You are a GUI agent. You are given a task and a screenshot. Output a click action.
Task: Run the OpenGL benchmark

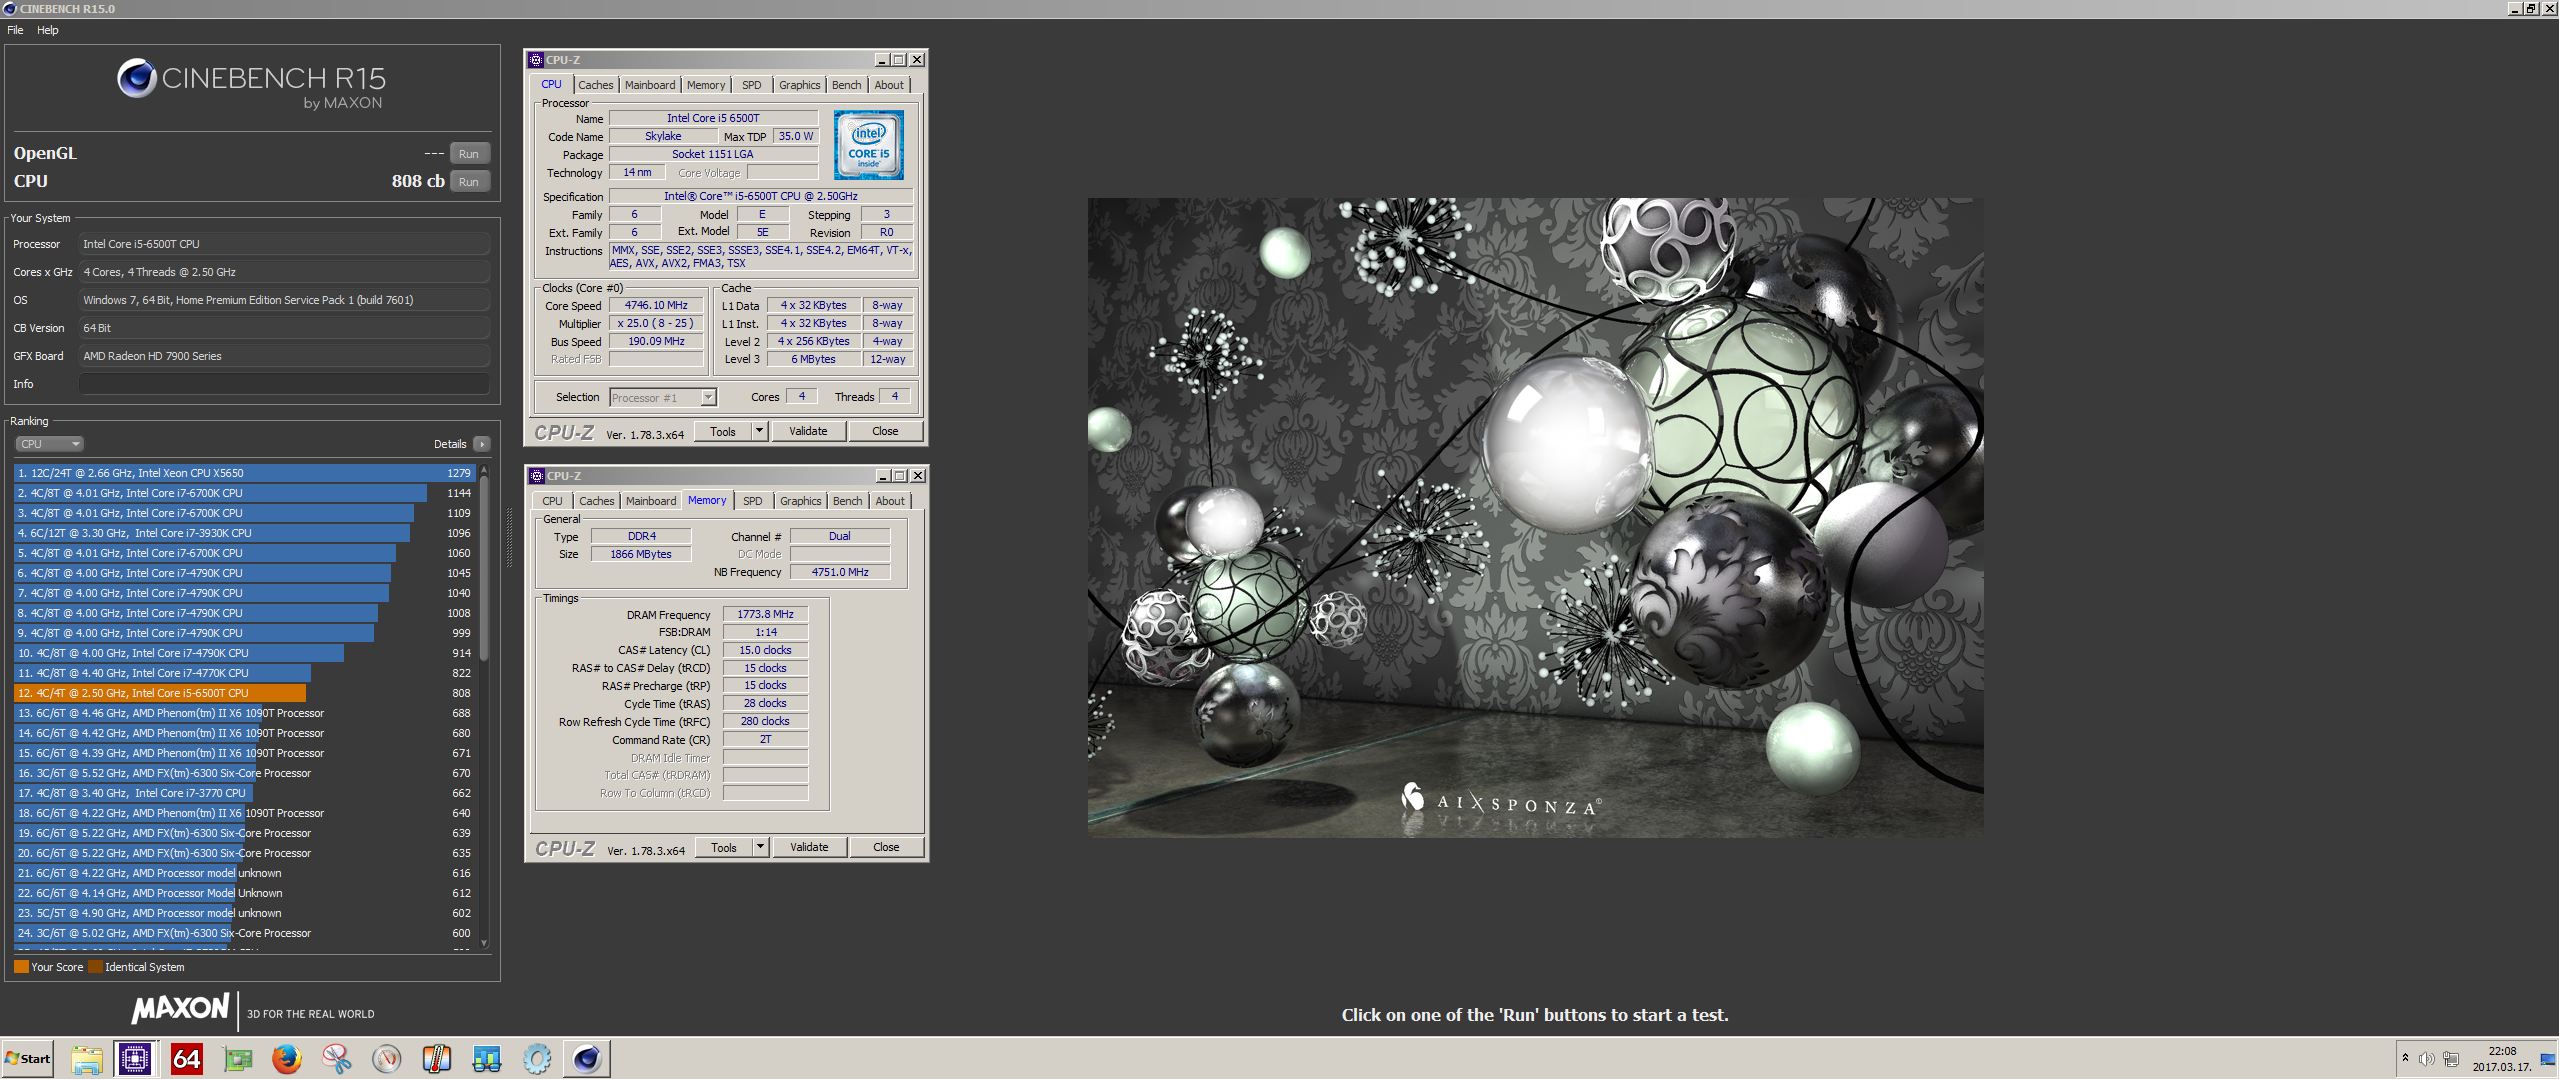pos(469,153)
